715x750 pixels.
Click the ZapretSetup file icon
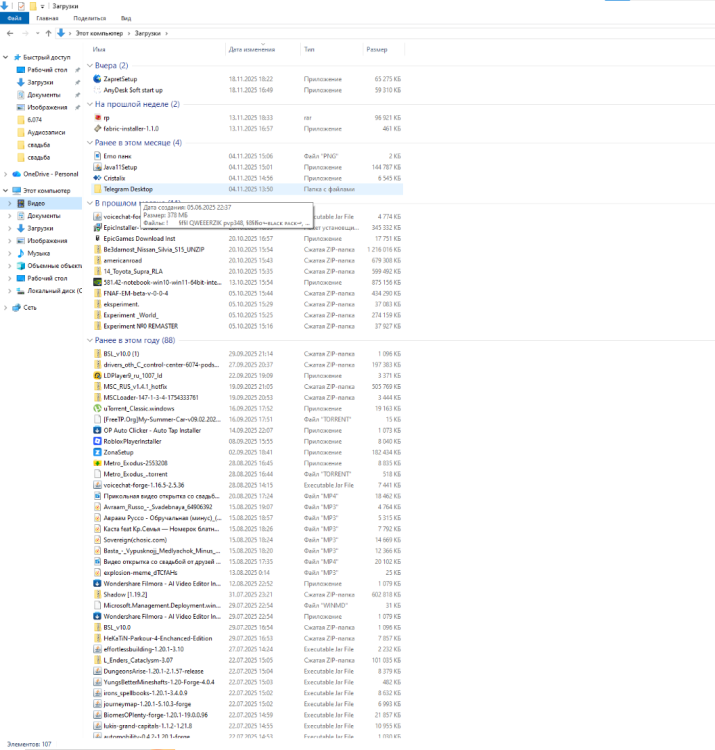click(x=98, y=79)
